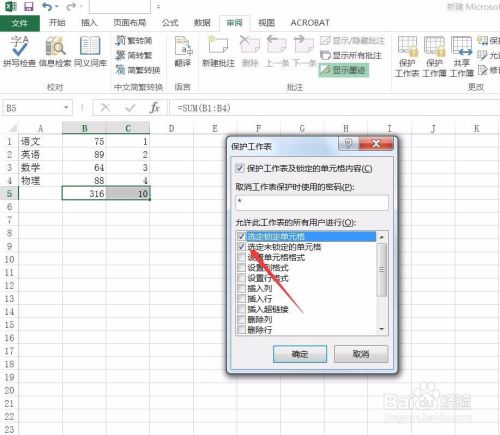Click the password field in dialog
Screen dimensions: 500x435
click(312, 203)
